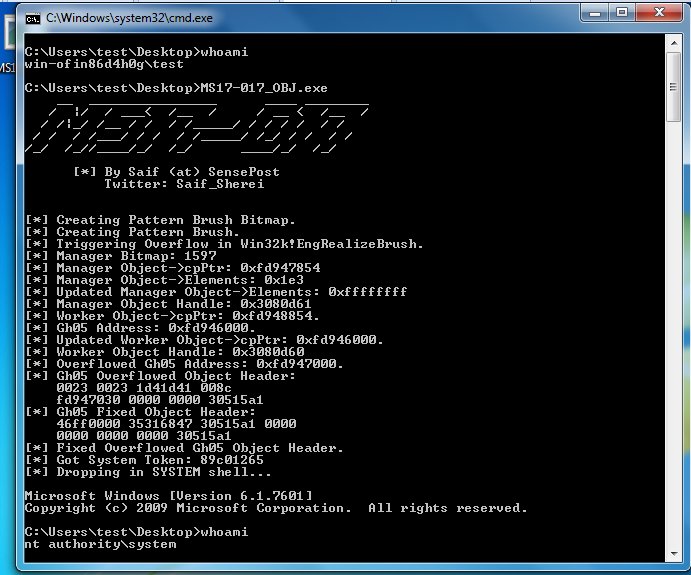Click the line Gh05 Overflowed Object Header:
Image resolution: width=691 pixels, height=575 pixels.
point(160,376)
